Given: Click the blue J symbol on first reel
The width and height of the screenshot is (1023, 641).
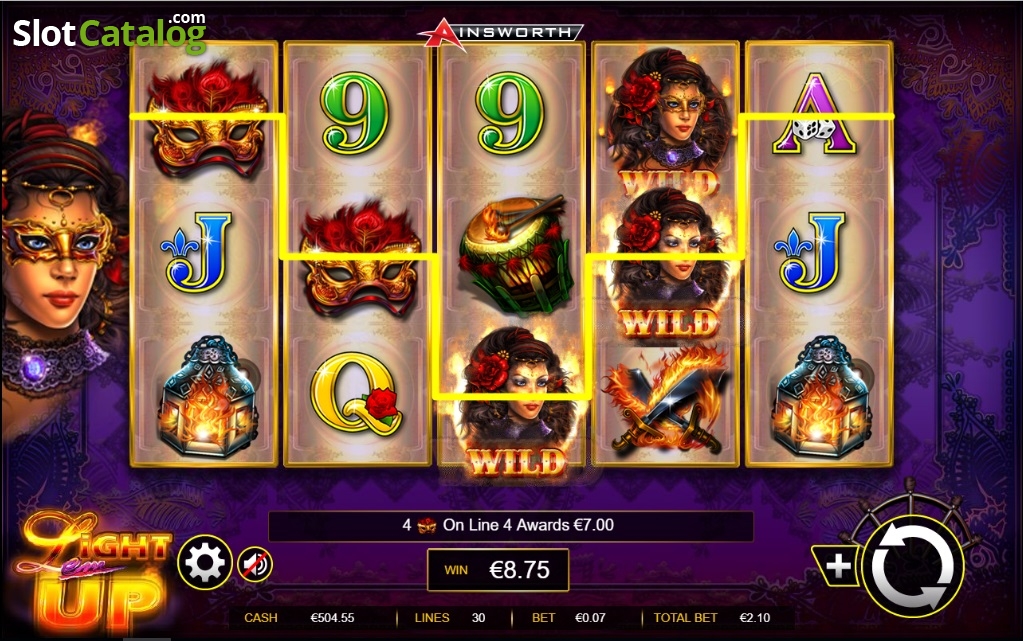Looking at the screenshot, I should (x=197, y=252).
